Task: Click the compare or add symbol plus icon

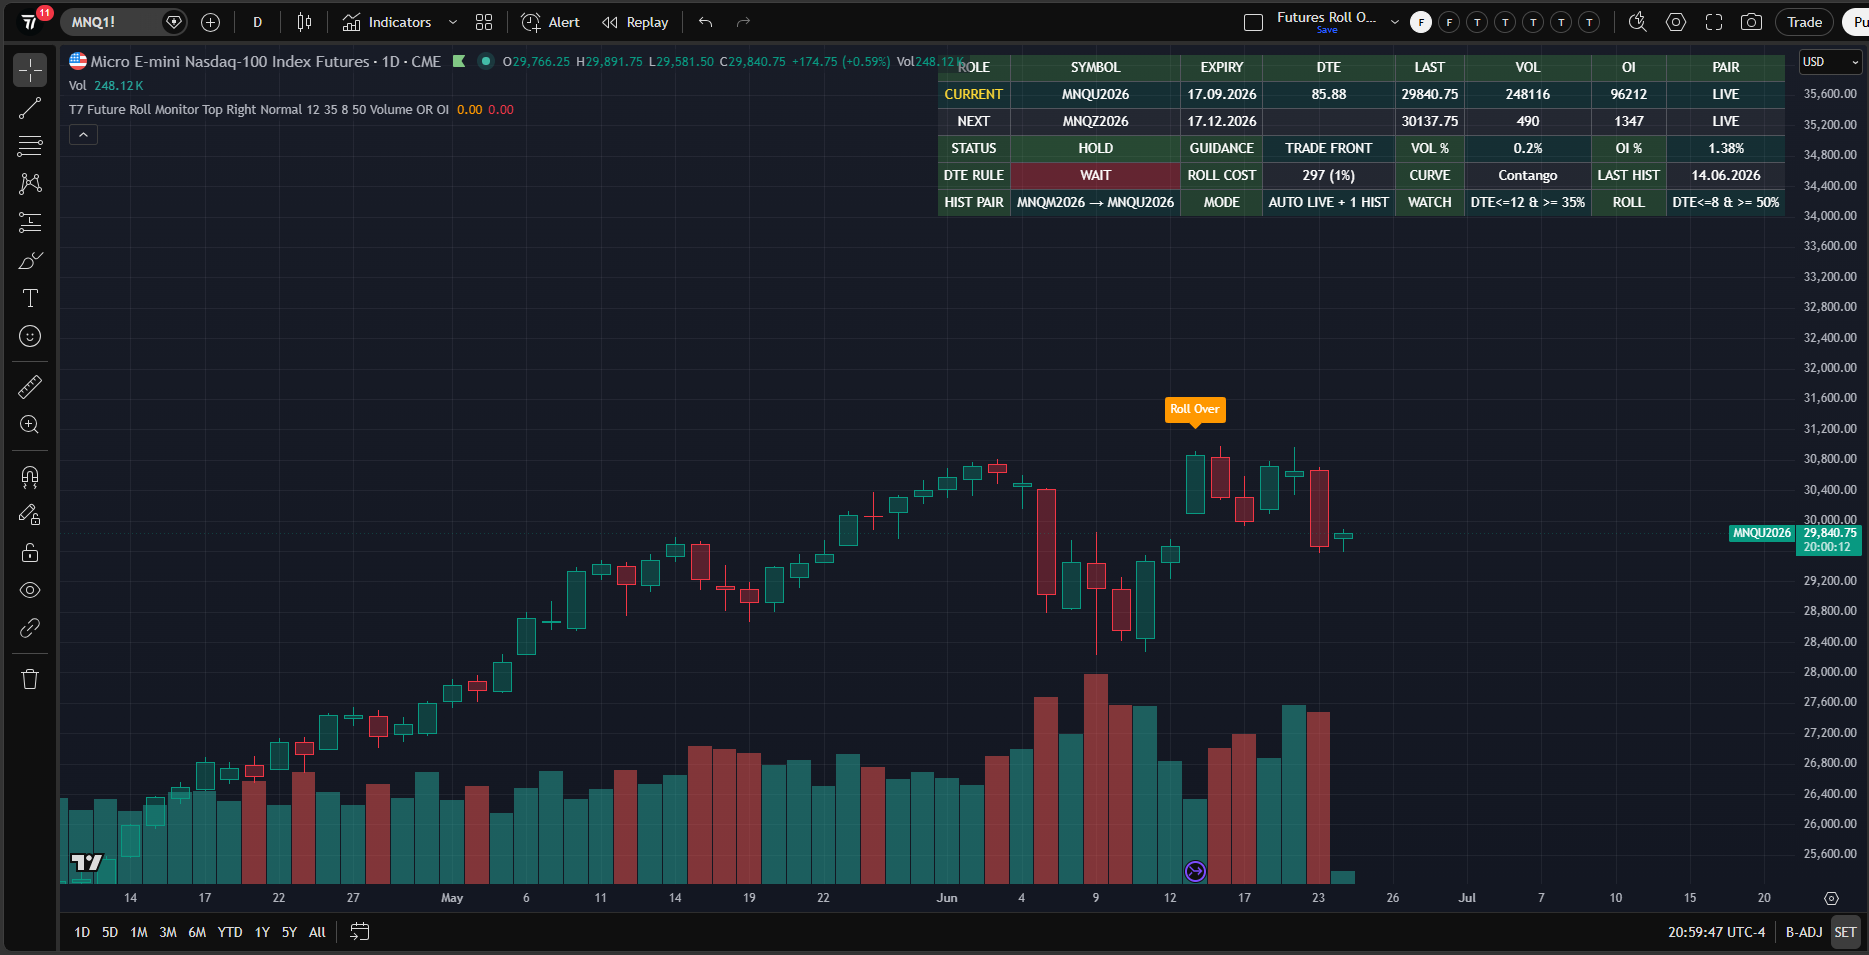Action: point(210,22)
